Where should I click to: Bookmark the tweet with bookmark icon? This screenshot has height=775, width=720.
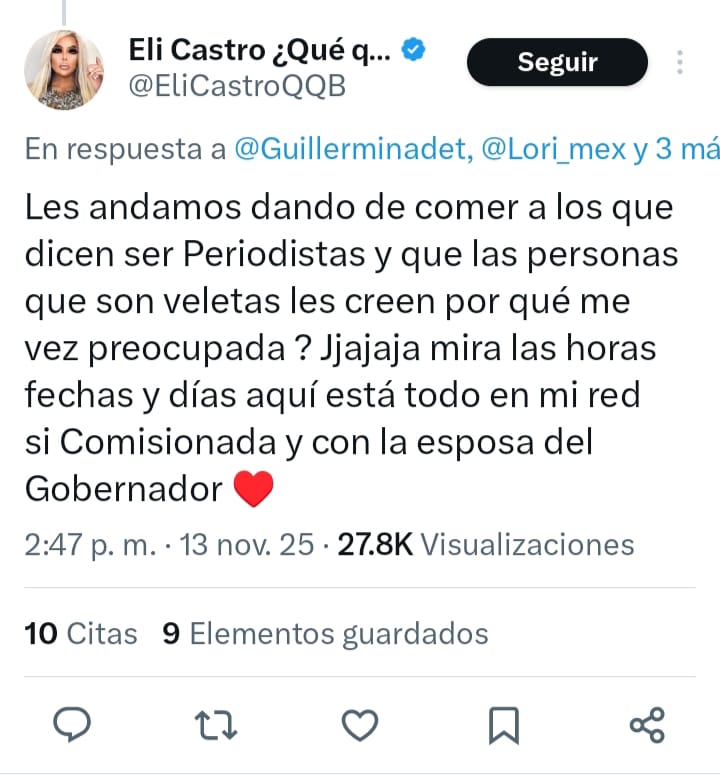click(504, 725)
